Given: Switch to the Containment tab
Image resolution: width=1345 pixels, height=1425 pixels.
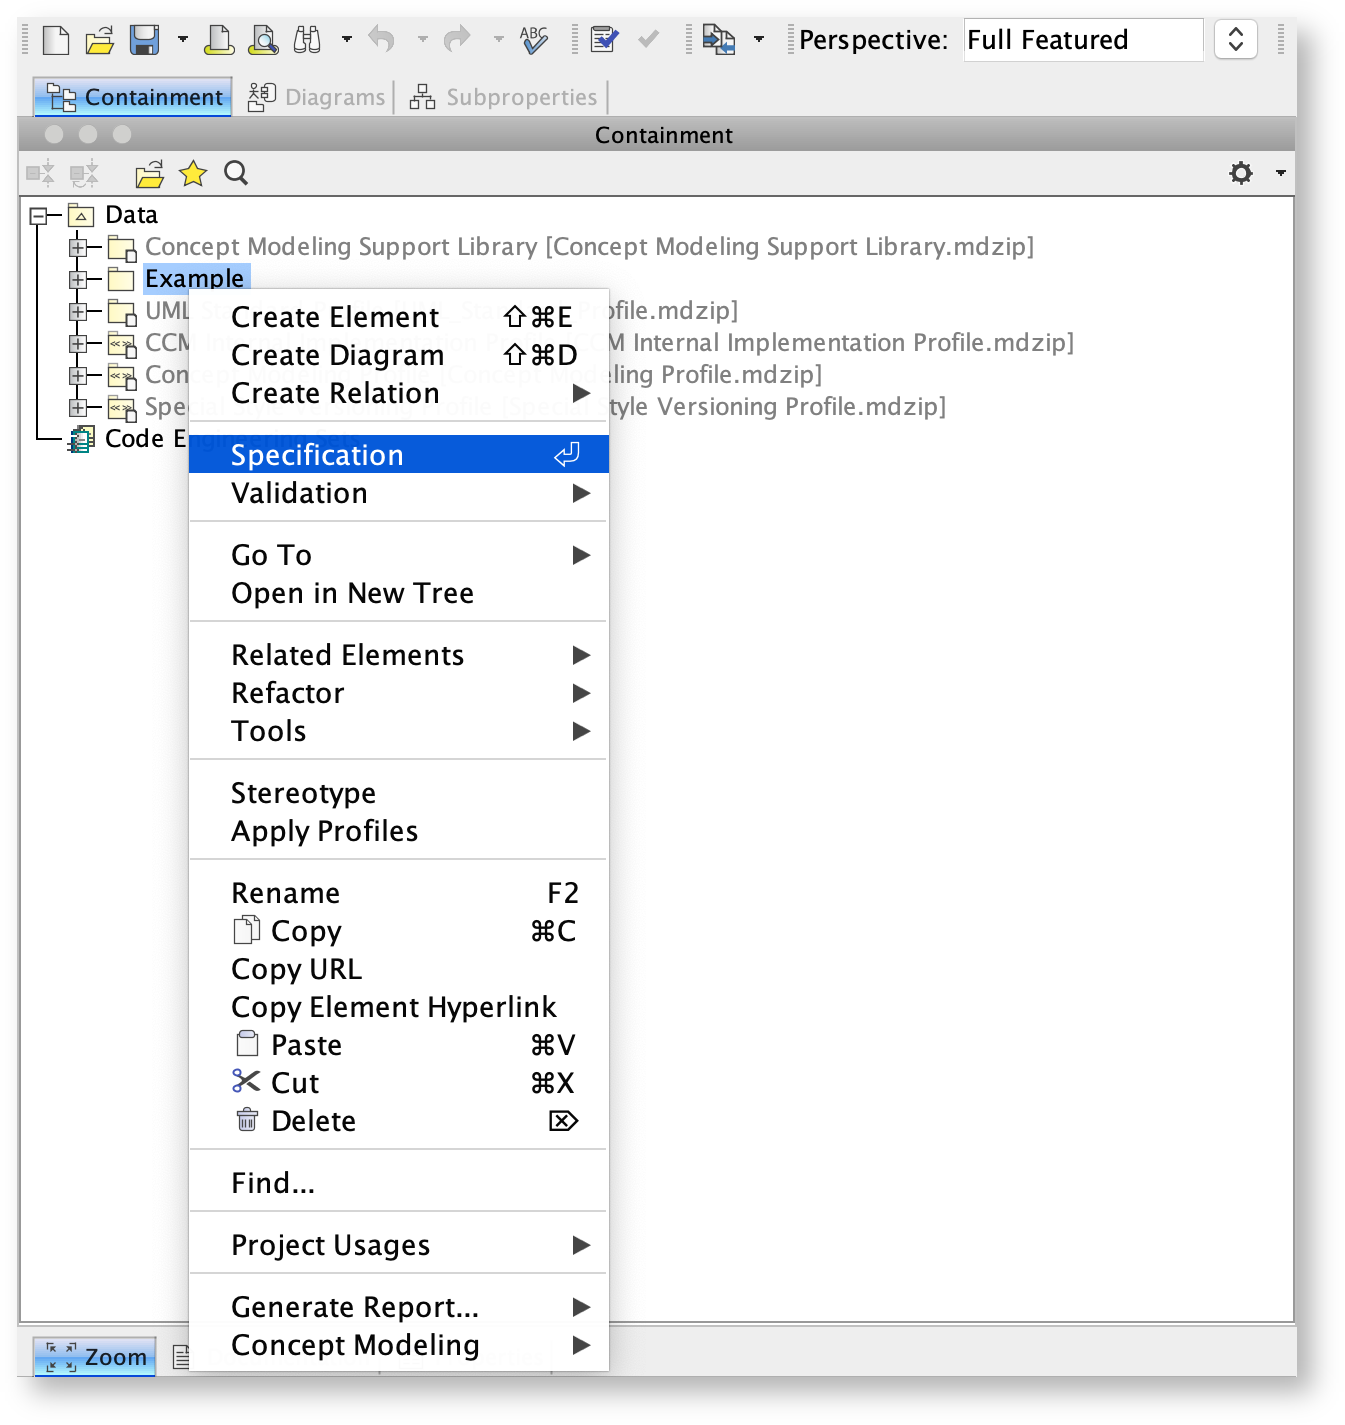Looking at the screenshot, I should click(133, 97).
